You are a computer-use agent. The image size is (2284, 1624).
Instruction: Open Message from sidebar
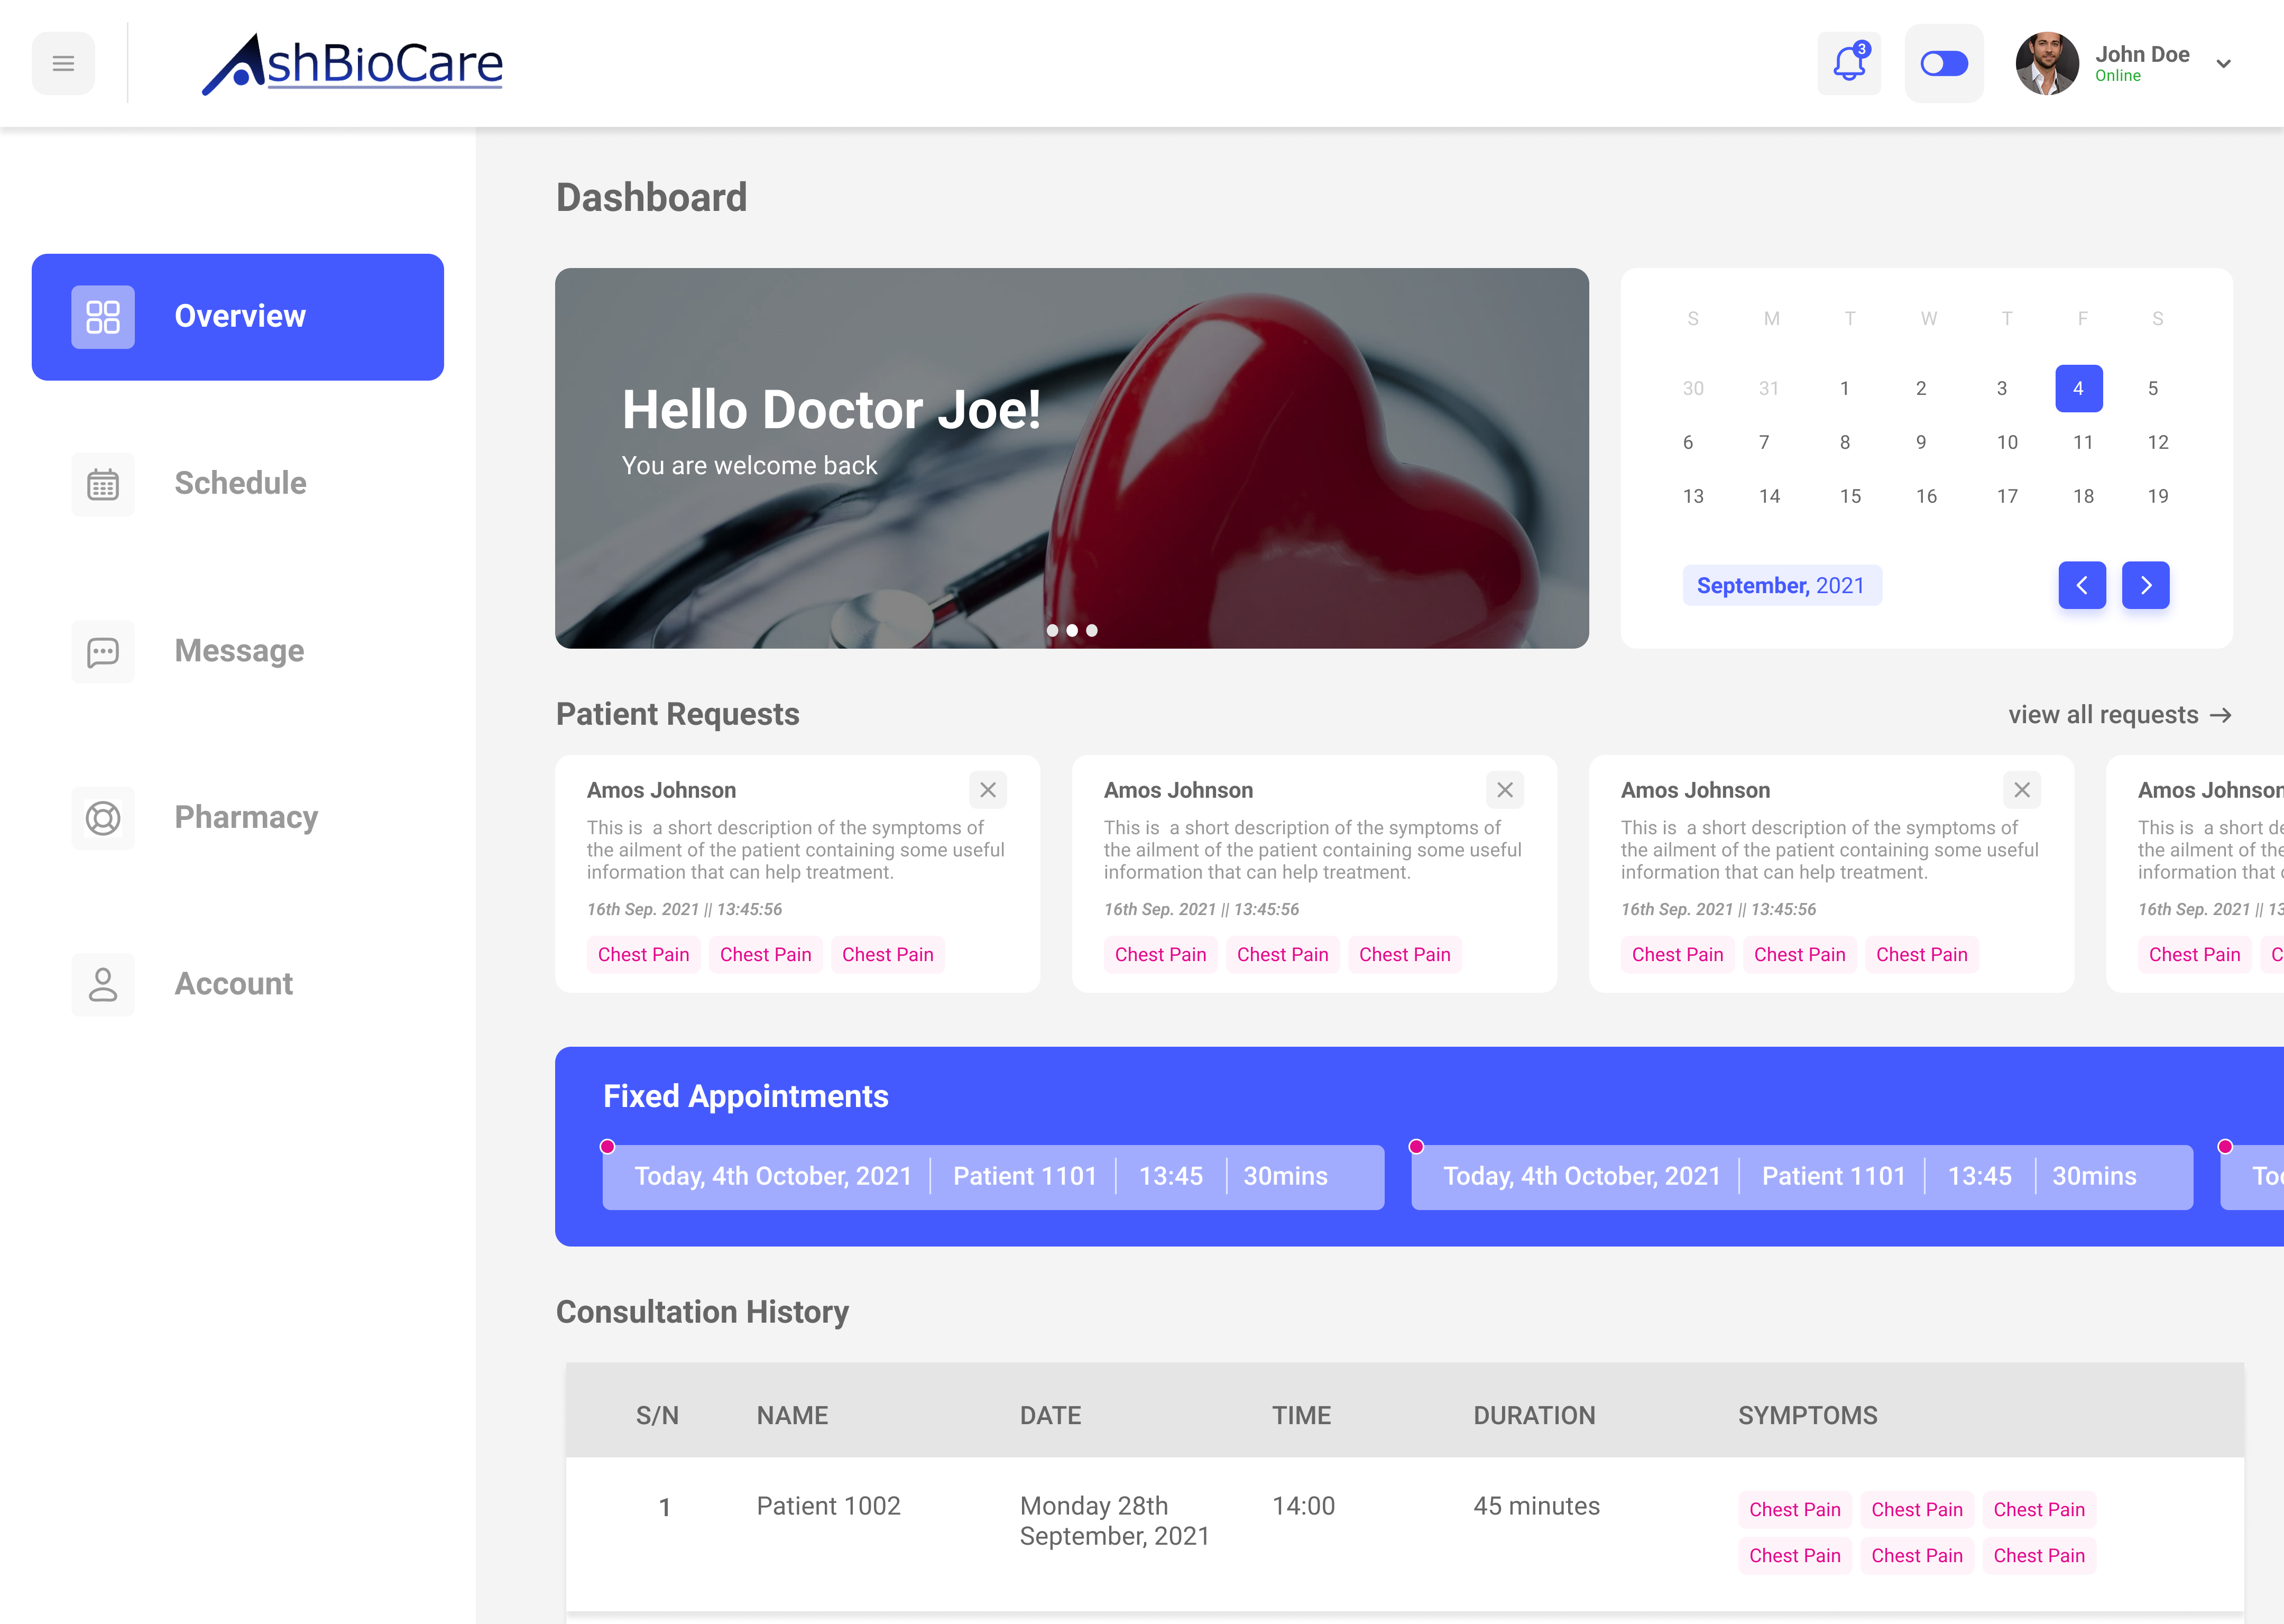pos(238,651)
